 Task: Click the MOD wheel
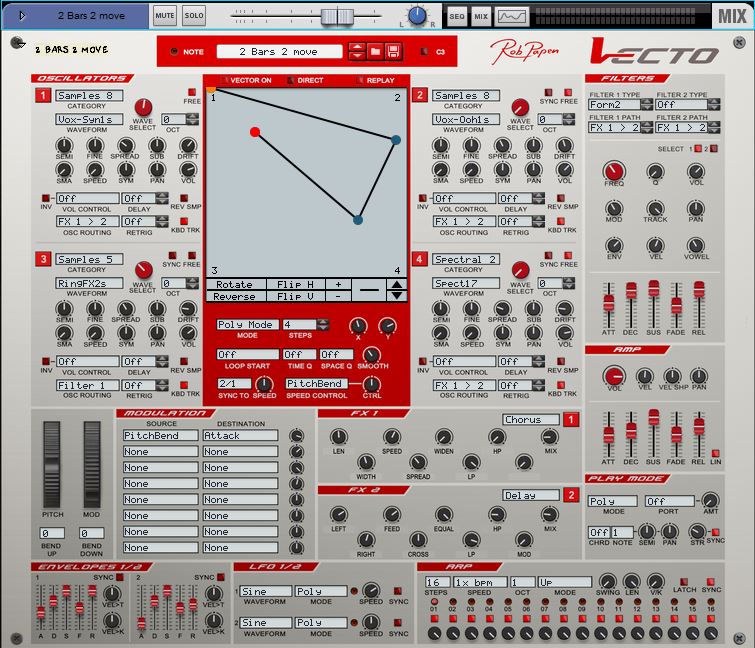(x=91, y=465)
